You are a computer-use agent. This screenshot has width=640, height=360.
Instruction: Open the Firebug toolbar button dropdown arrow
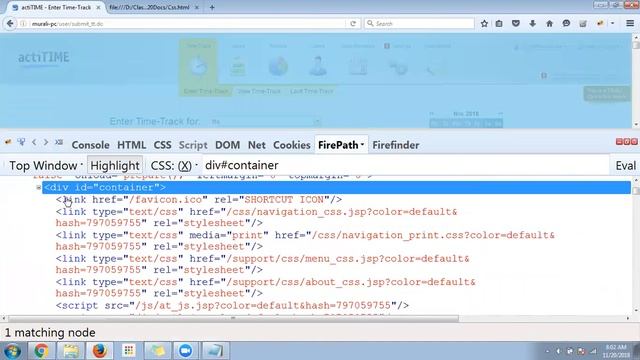(613, 24)
